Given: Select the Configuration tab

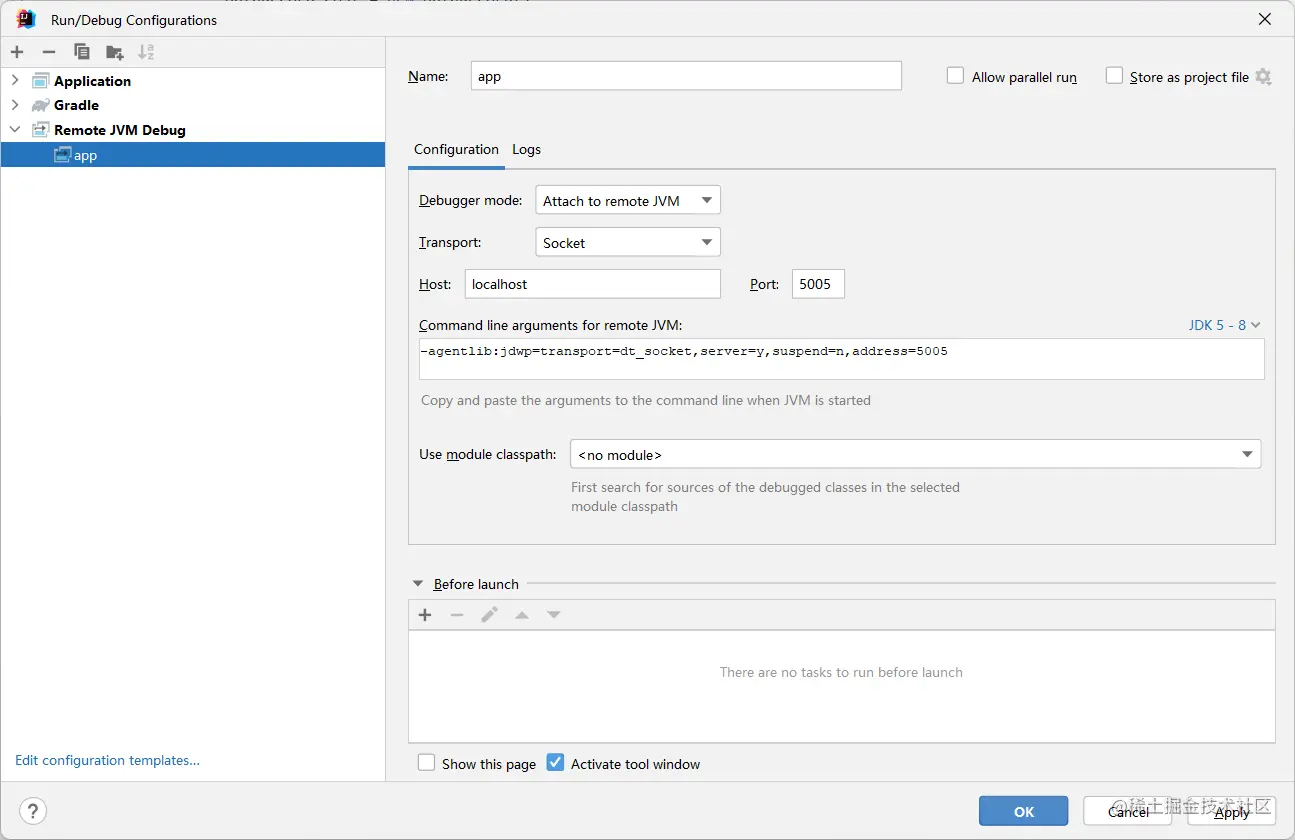Looking at the screenshot, I should [x=456, y=149].
